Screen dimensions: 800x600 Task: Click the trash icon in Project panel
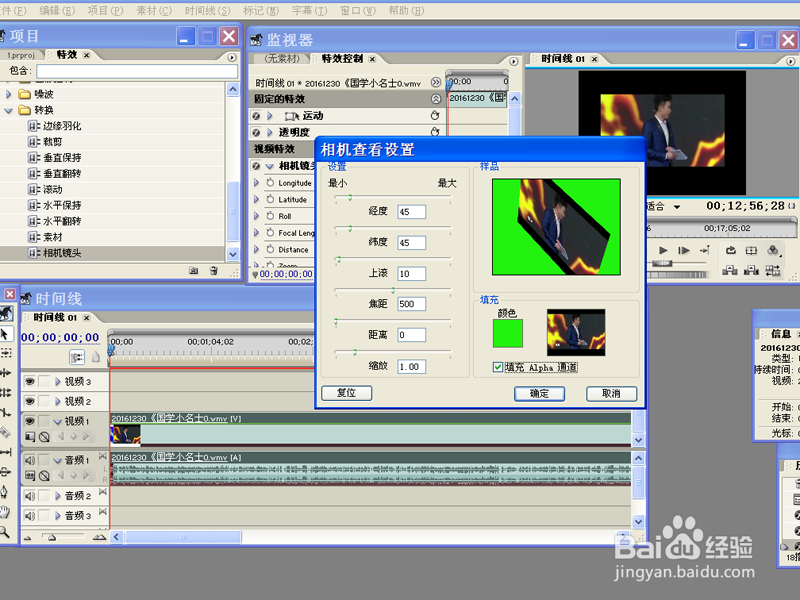click(214, 271)
